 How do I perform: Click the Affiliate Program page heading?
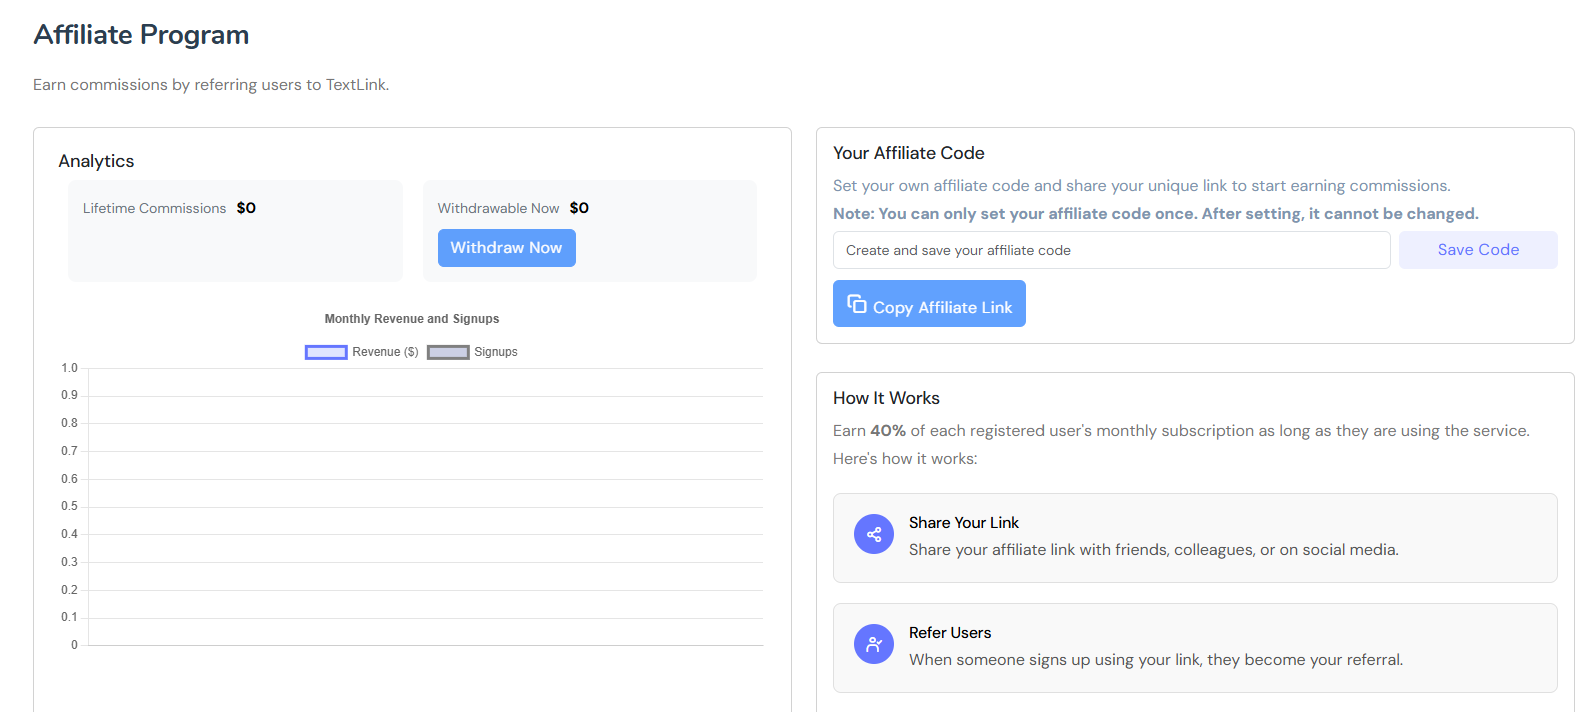141,35
